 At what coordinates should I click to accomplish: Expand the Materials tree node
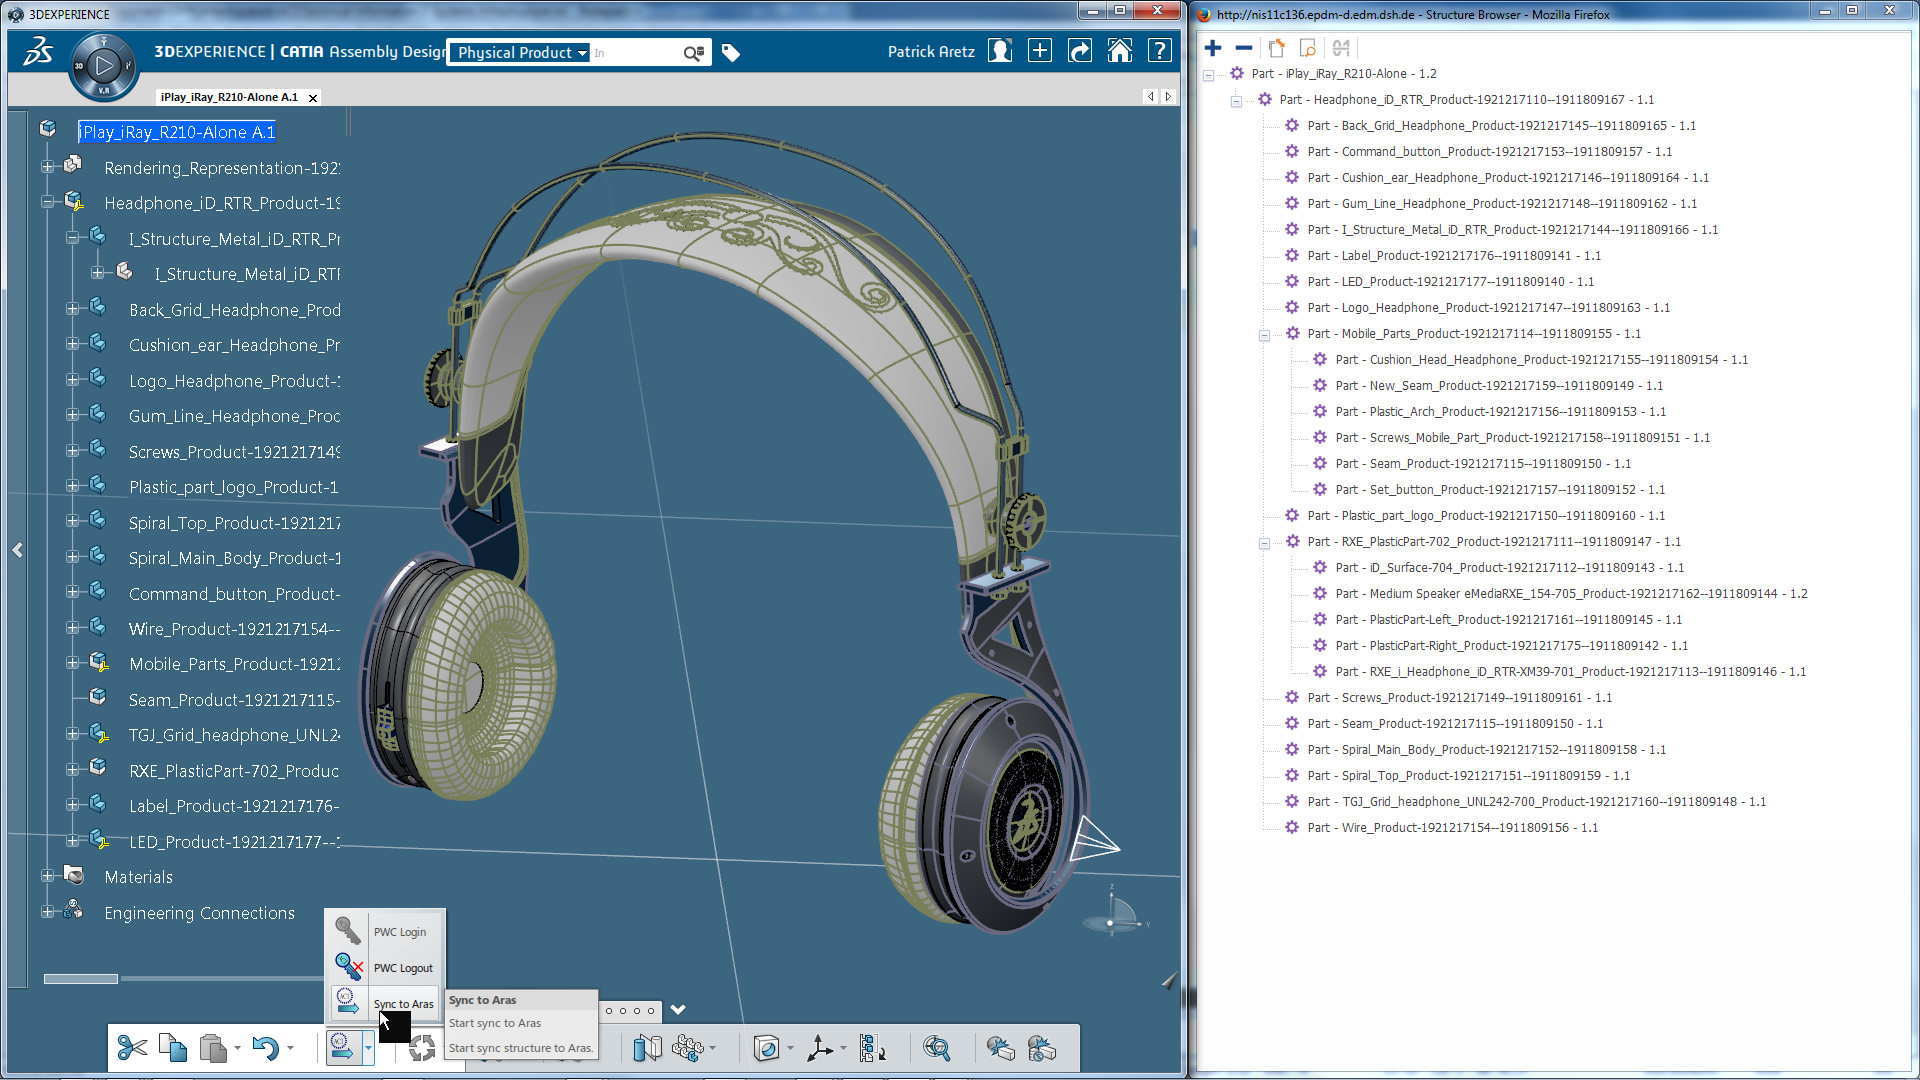click(47, 876)
